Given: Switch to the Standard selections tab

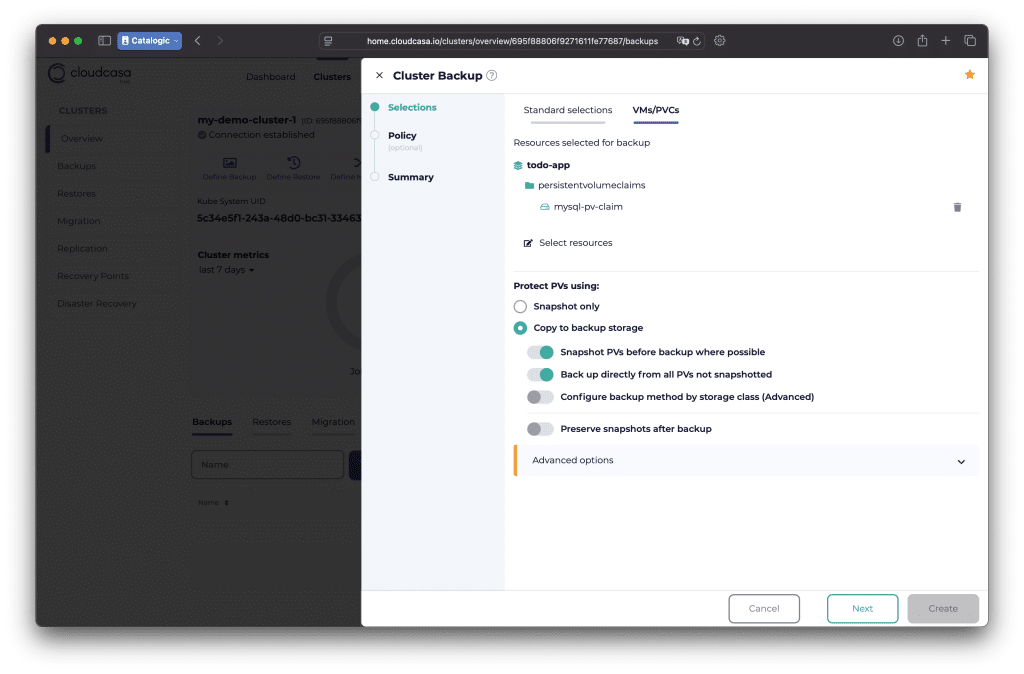Looking at the screenshot, I should coord(567,110).
